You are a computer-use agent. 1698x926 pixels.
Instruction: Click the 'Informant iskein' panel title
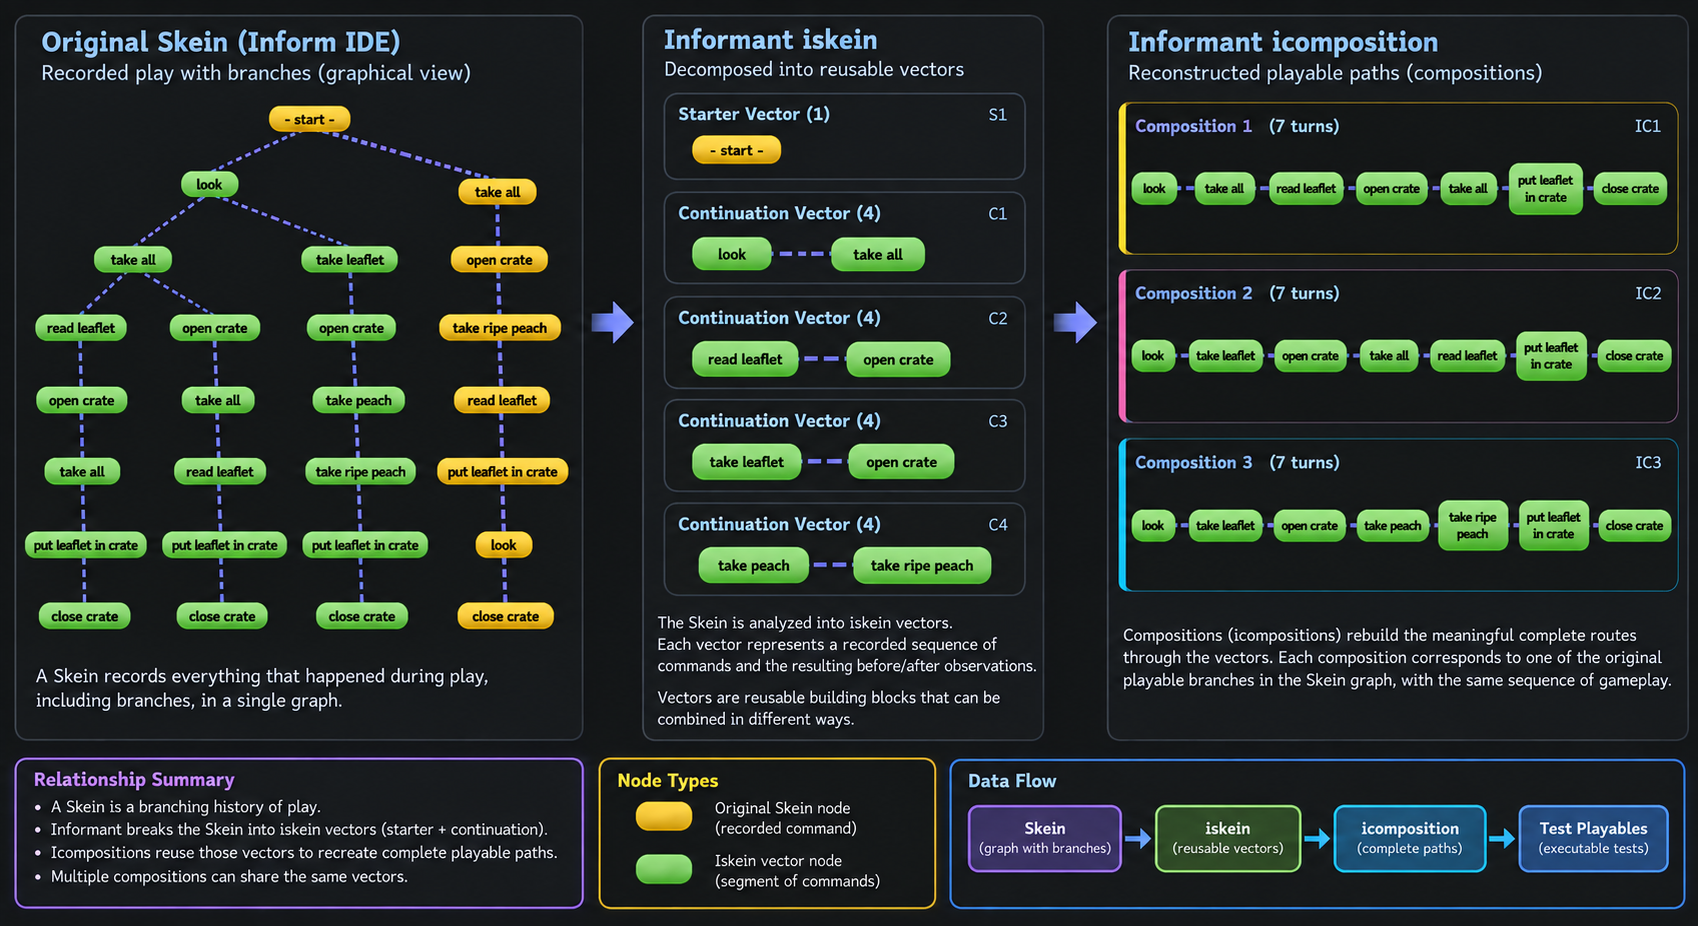tap(770, 40)
